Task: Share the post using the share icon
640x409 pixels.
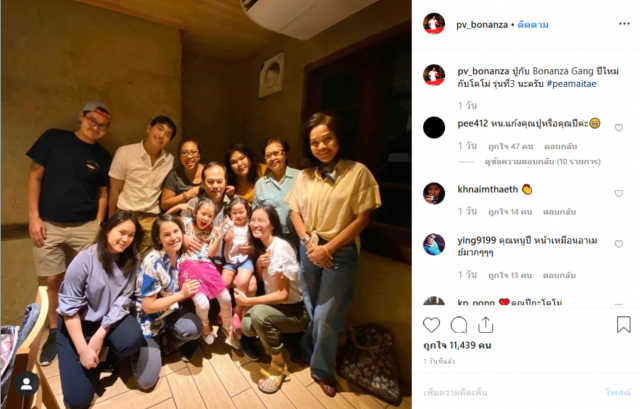Action: point(486,325)
